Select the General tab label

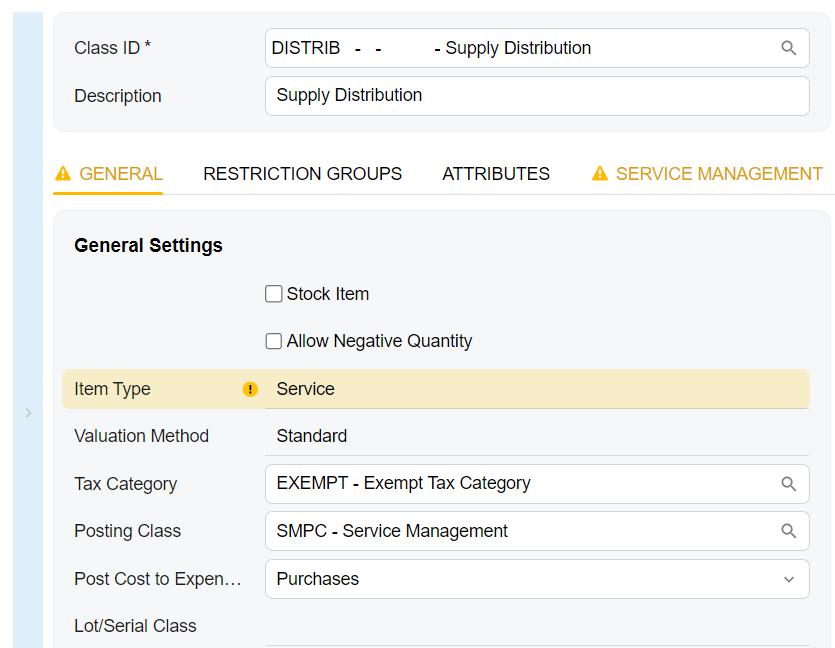[120, 174]
